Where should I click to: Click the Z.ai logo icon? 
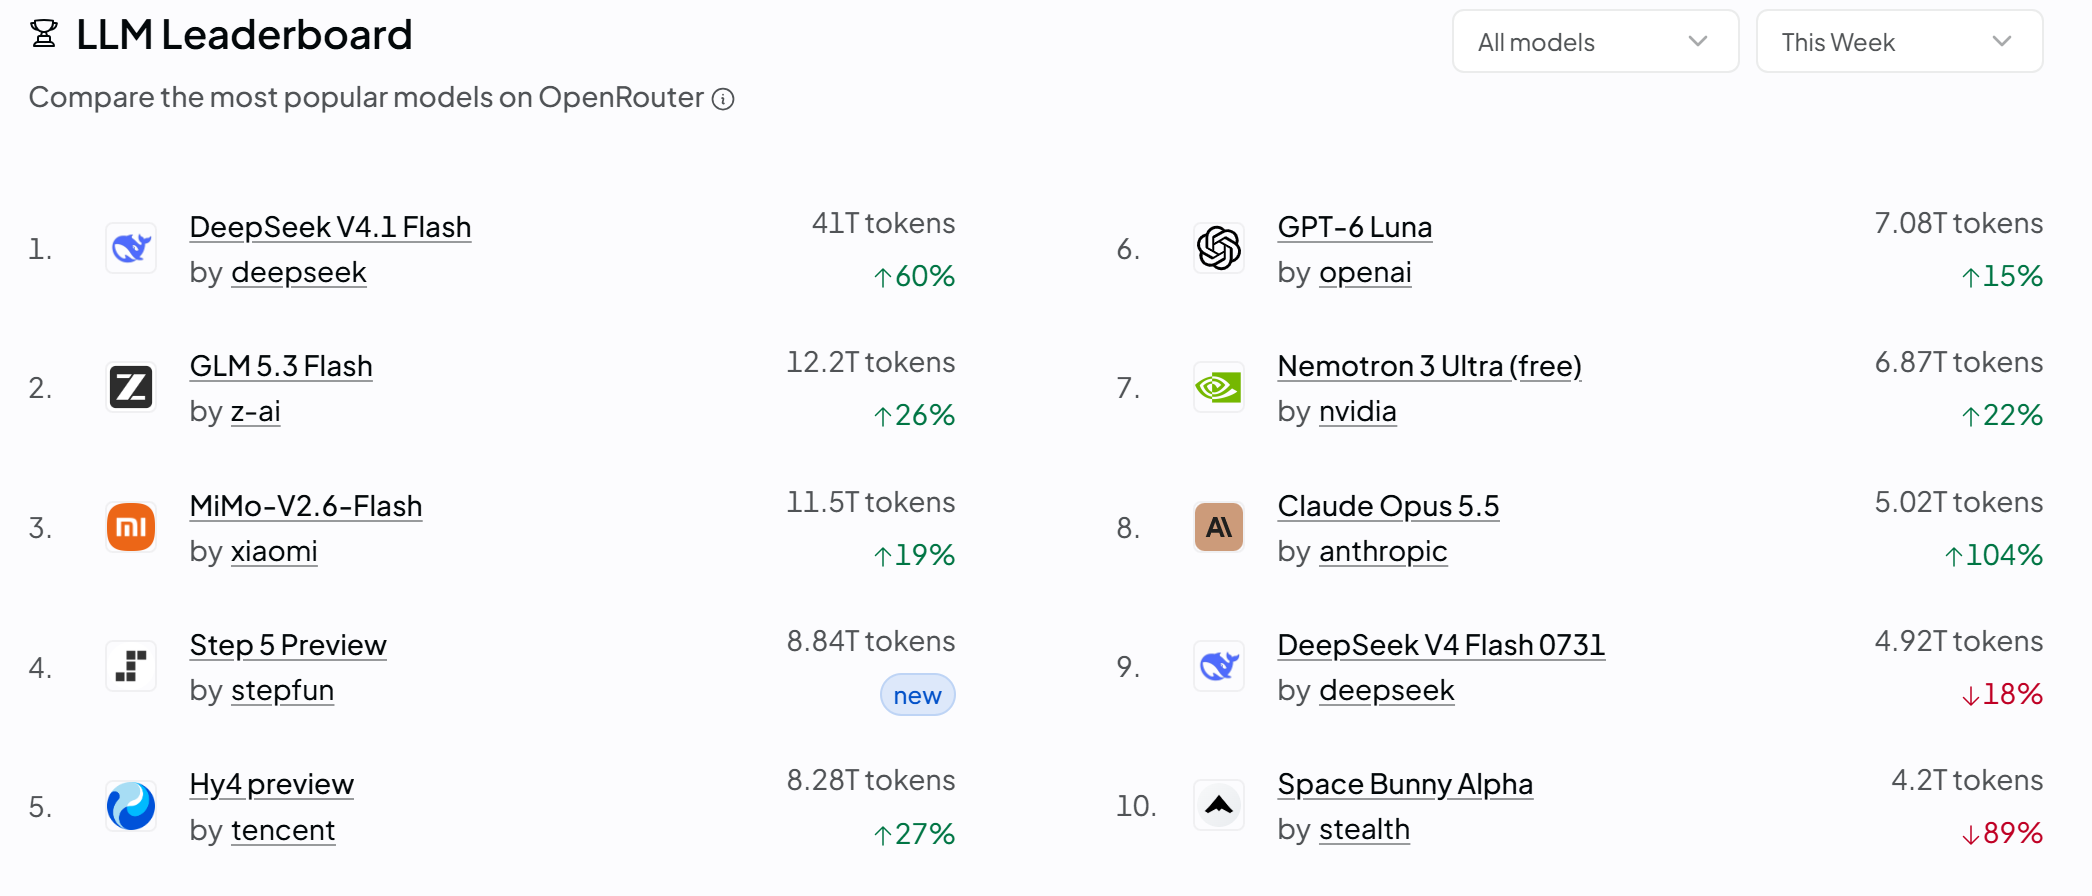pyautogui.click(x=131, y=387)
